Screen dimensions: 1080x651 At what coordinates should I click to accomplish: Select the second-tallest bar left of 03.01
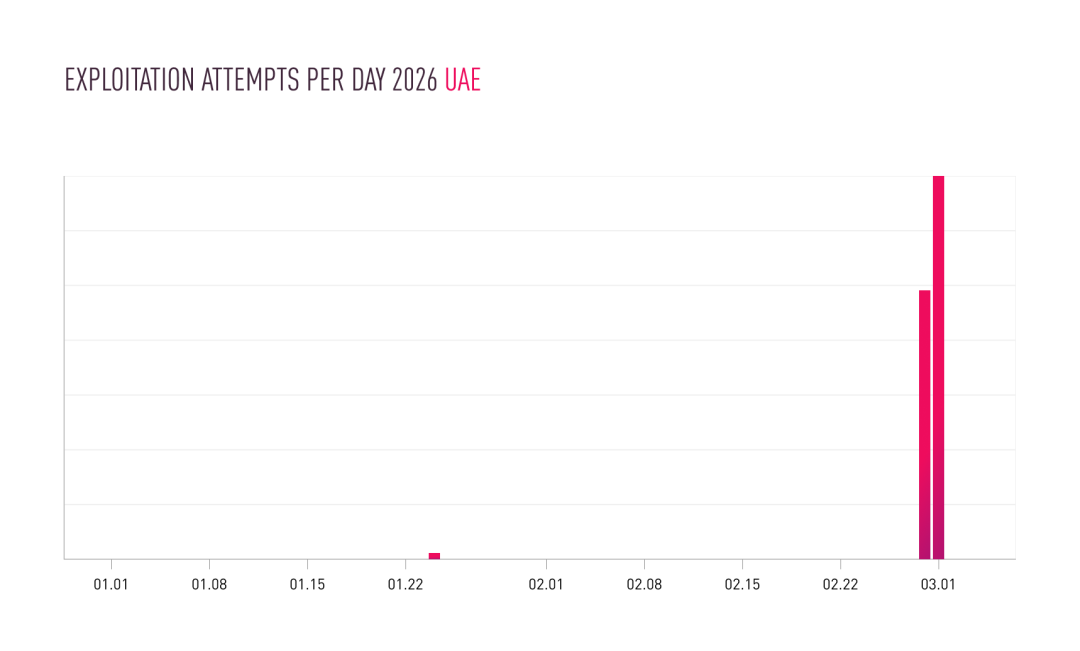click(924, 424)
